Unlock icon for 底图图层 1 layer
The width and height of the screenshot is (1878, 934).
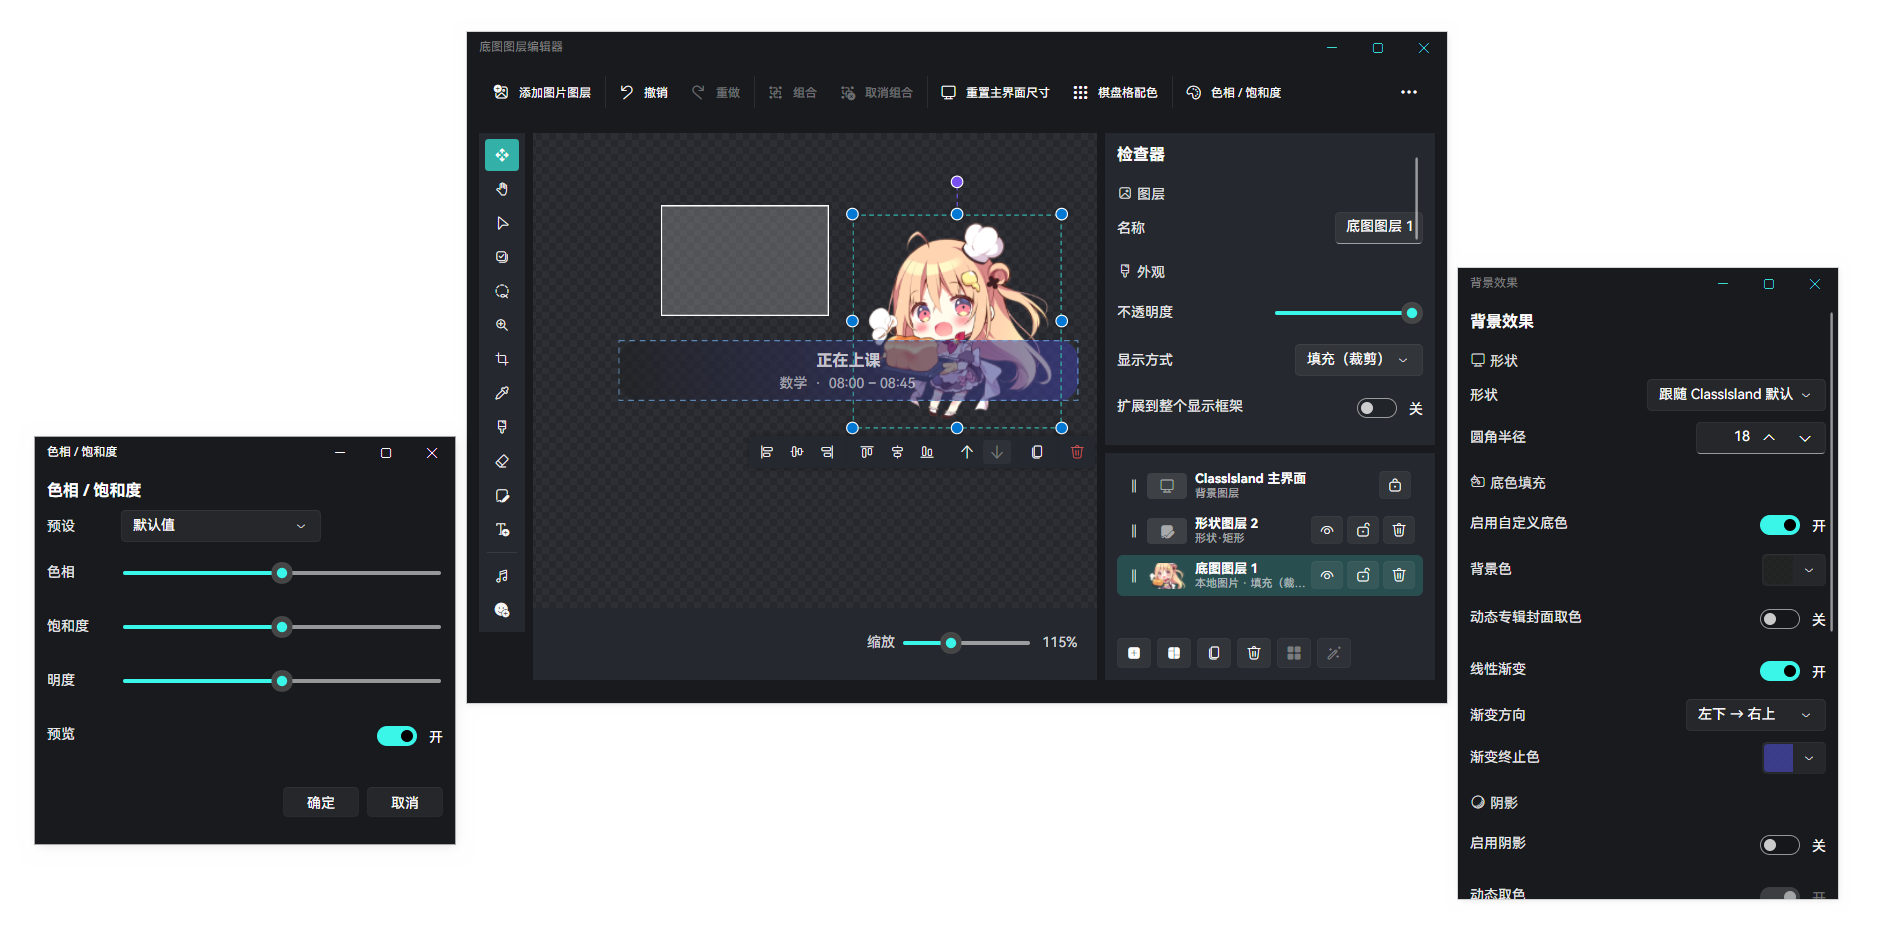tap(1363, 575)
